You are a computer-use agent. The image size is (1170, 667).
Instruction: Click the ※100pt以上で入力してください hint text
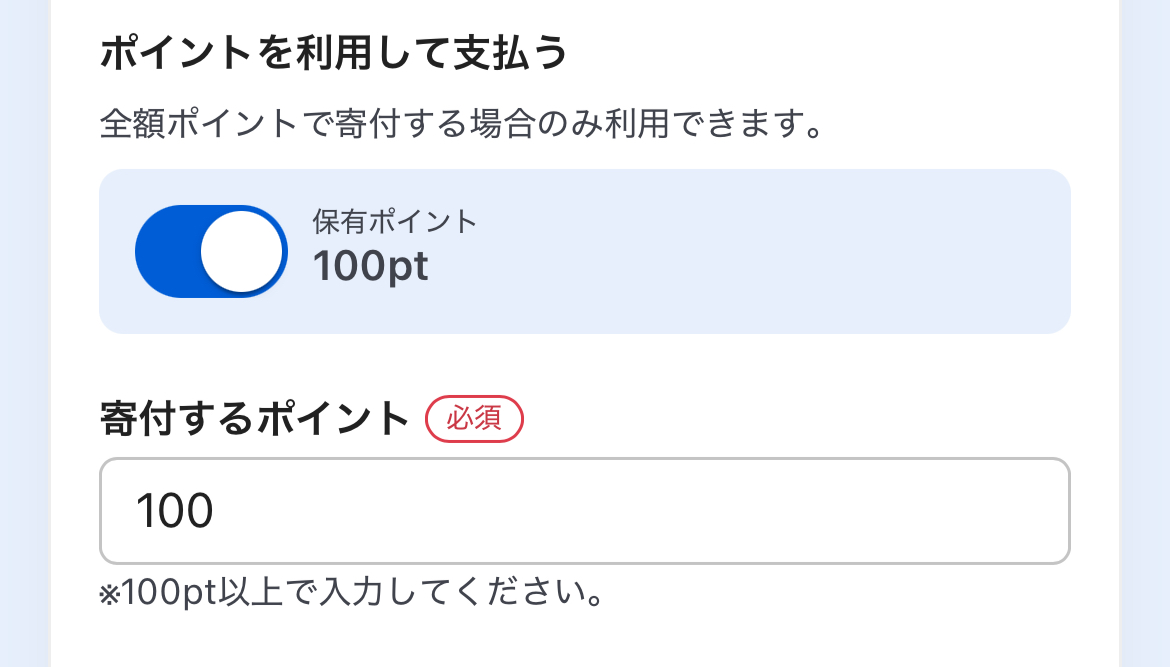point(355,595)
